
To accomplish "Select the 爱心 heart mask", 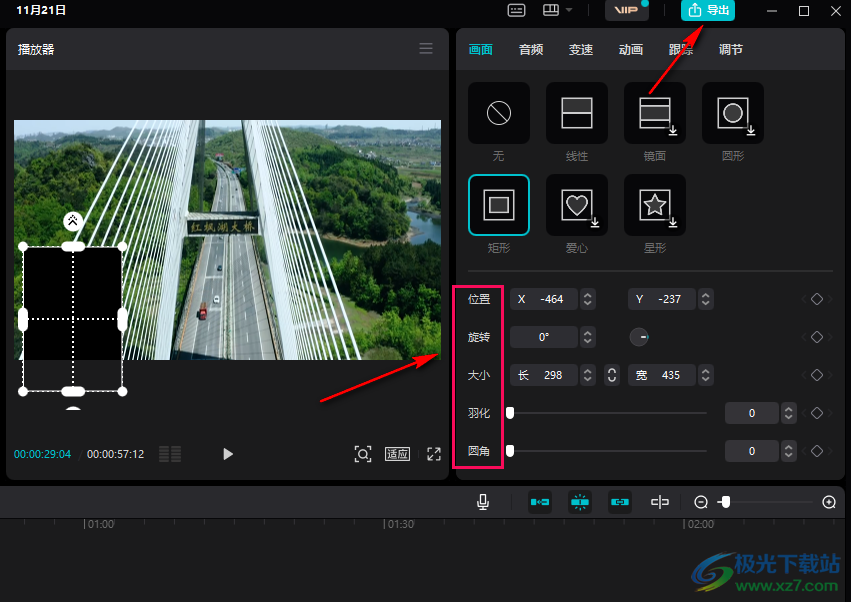I will [576, 205].
